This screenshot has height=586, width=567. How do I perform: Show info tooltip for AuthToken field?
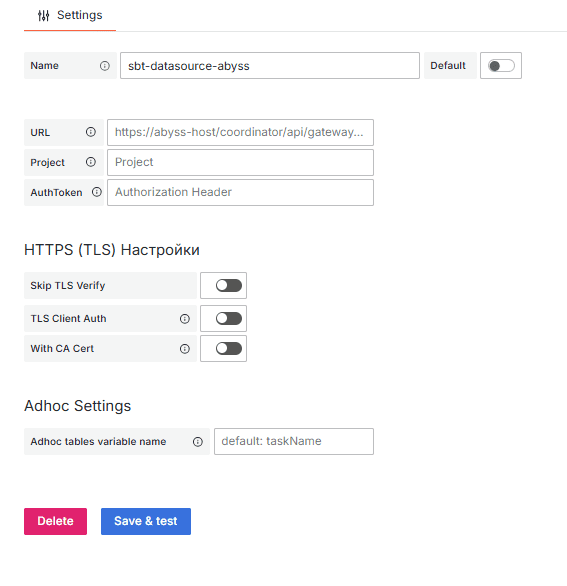click(x=97, y=192)
